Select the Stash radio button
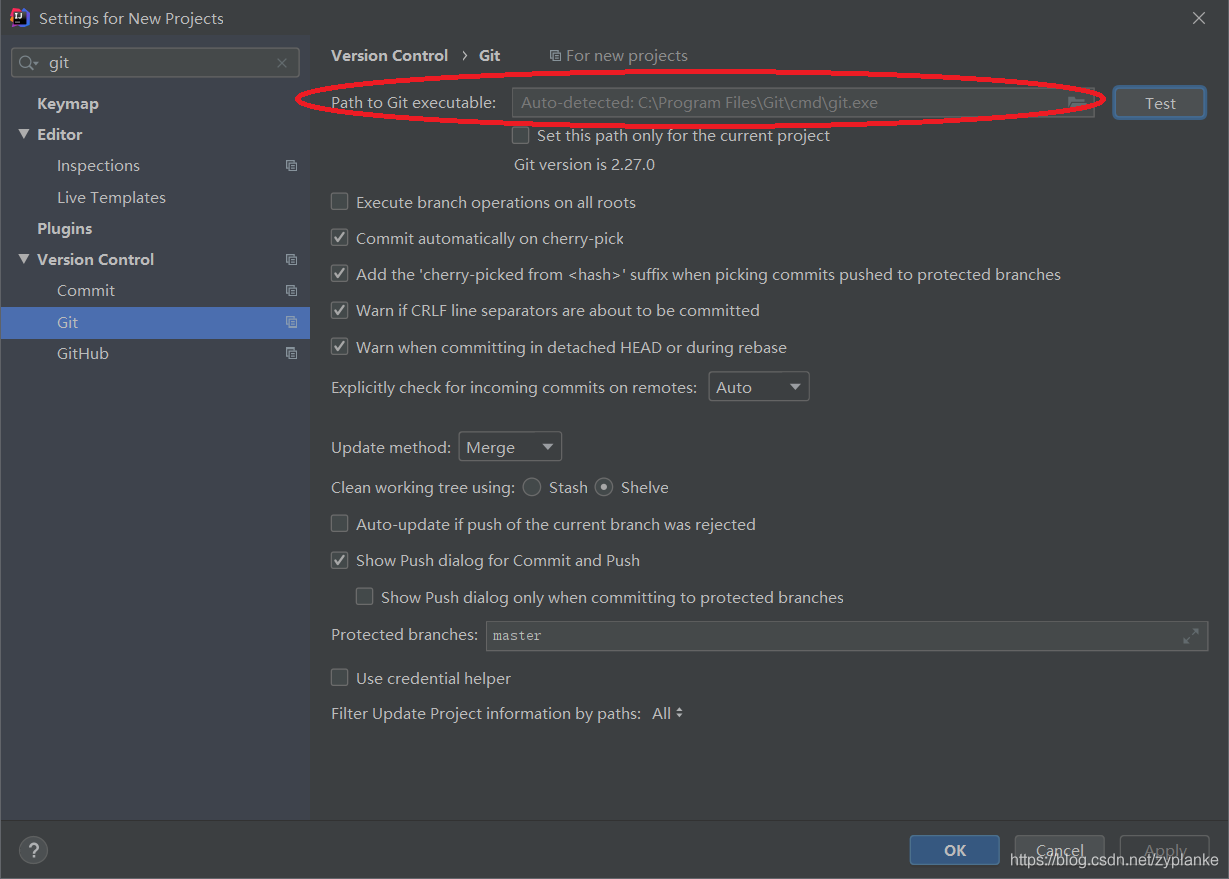This screenshot has width=1229, height=879. (x=531, y=487)
